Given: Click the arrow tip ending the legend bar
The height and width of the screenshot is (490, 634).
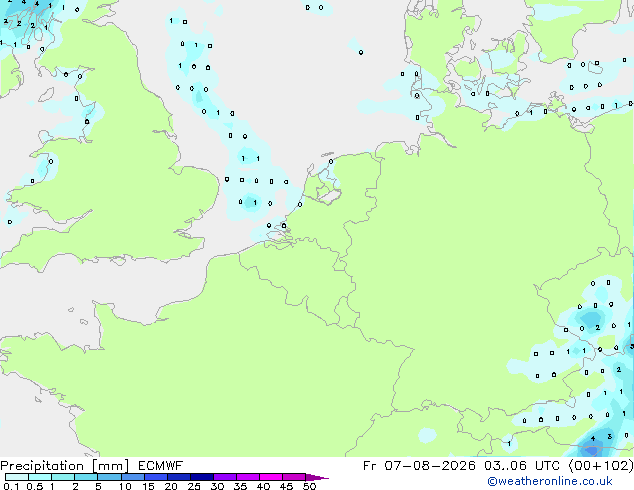Looking at the screenshot, I should pyautogui.click(x=317, y=477).
